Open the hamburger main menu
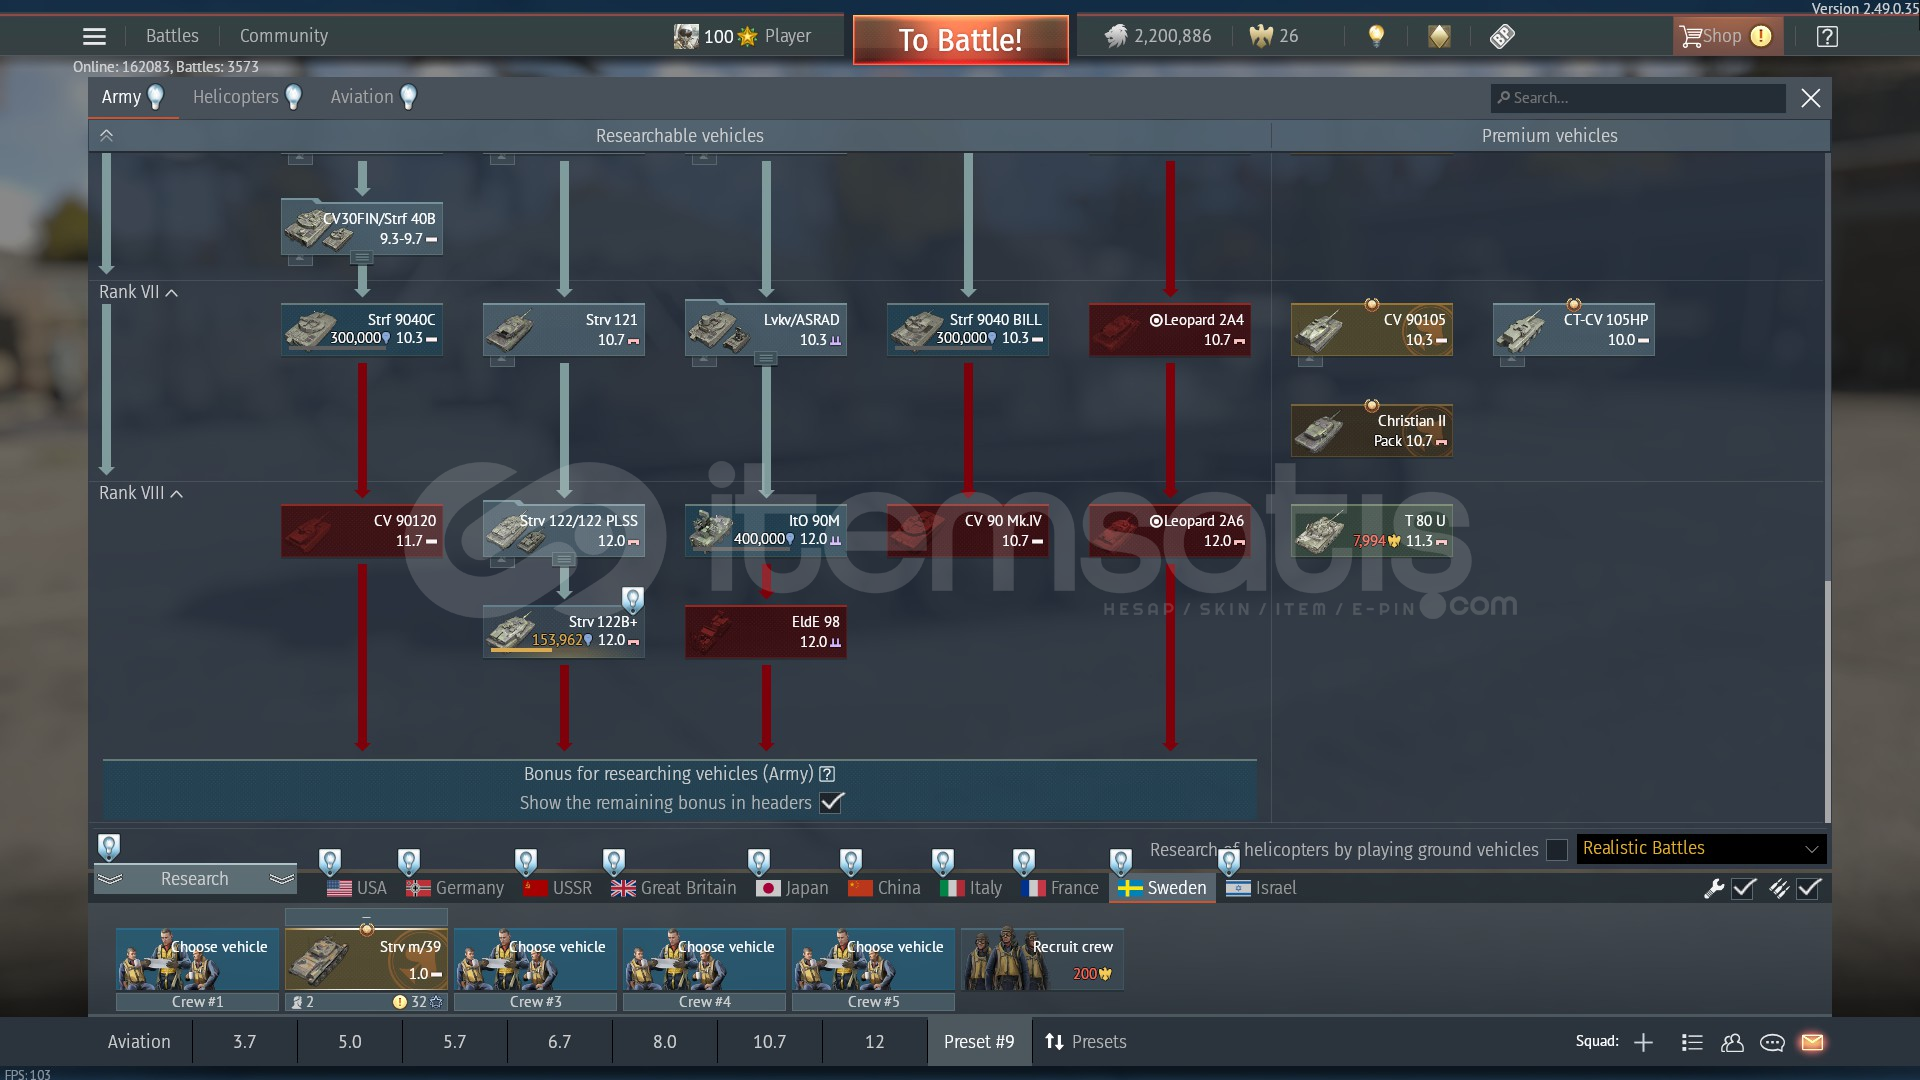Screen dimensions: 1920x1080 [x=94, y=37]
